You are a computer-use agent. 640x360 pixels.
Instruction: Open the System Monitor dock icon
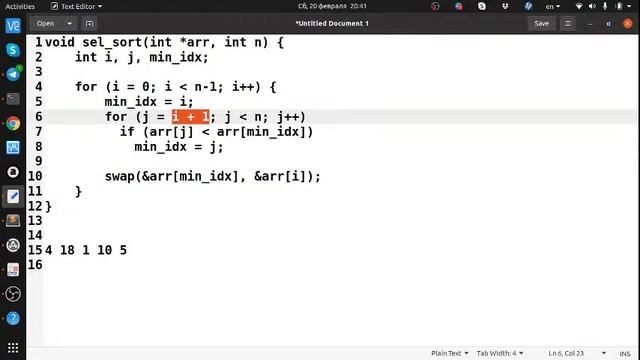point(13,147)
